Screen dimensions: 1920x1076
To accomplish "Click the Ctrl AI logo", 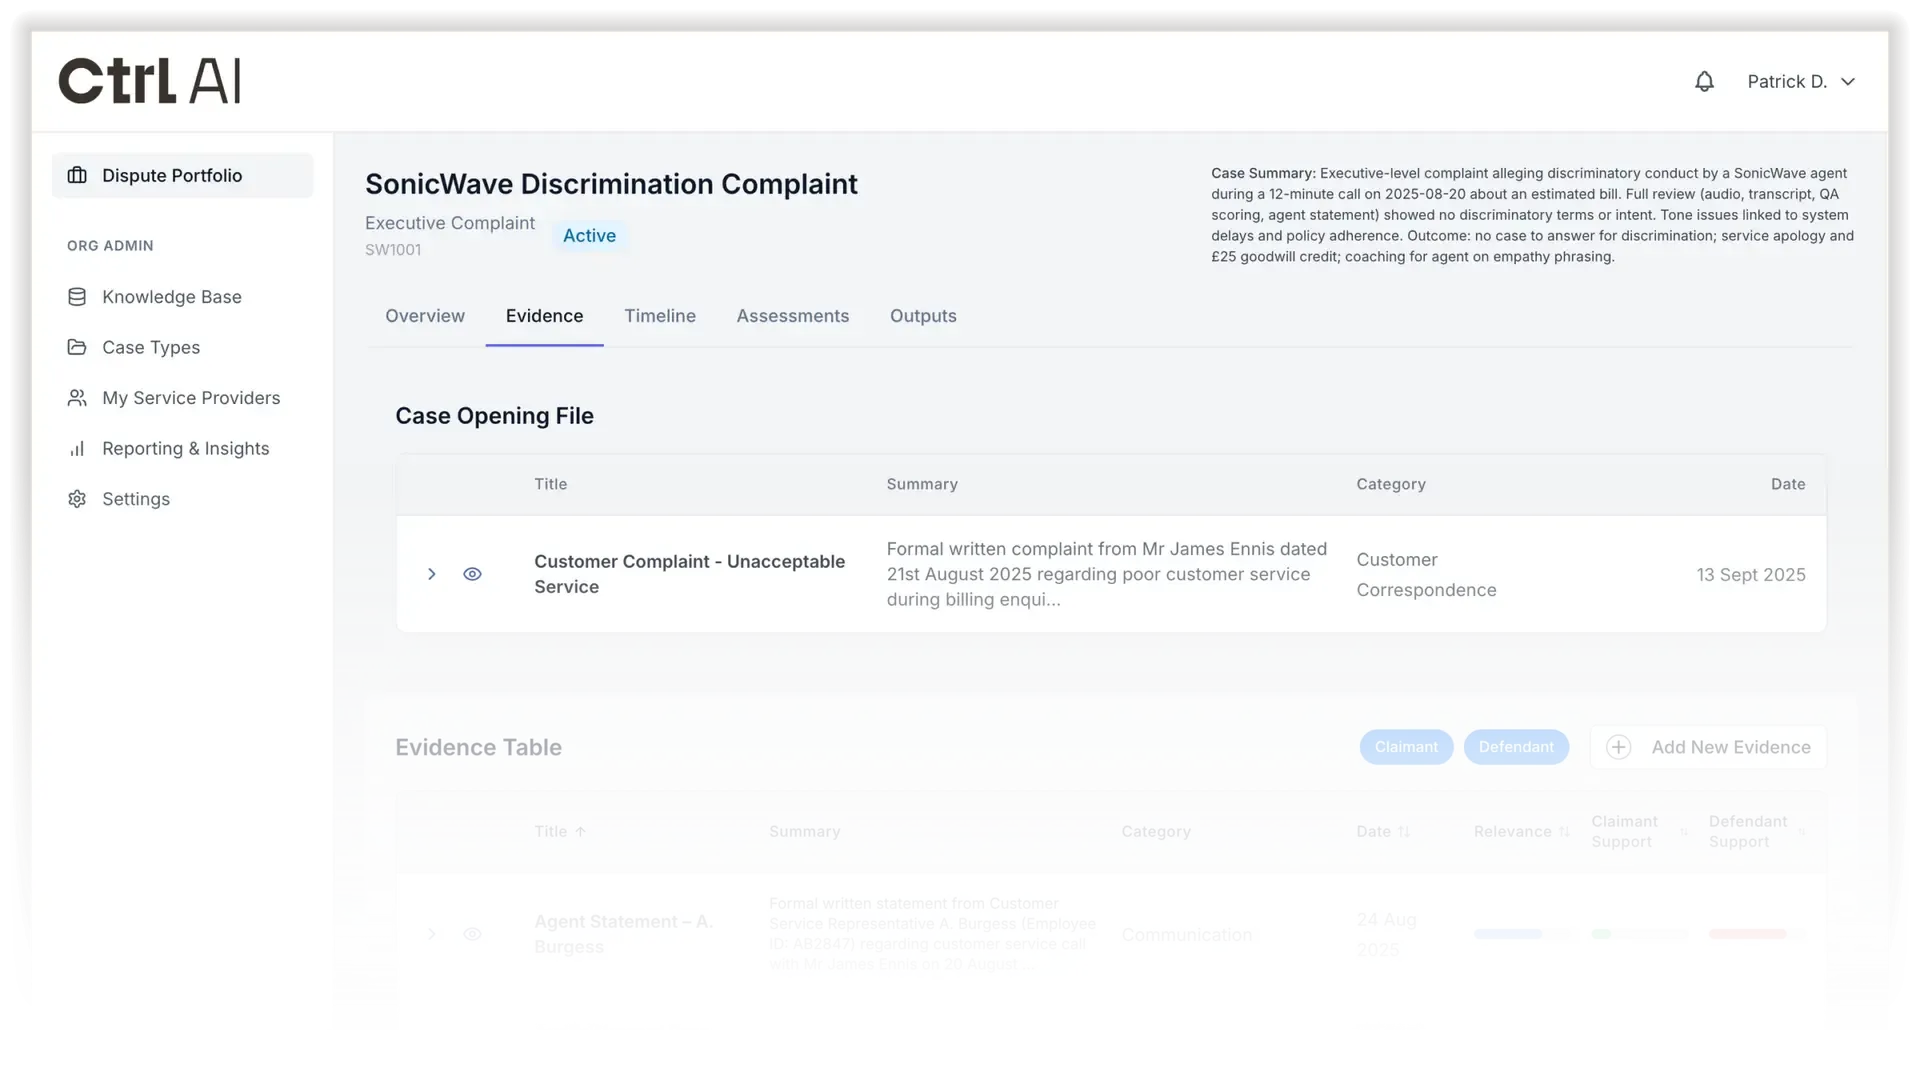I will point(149,81).
